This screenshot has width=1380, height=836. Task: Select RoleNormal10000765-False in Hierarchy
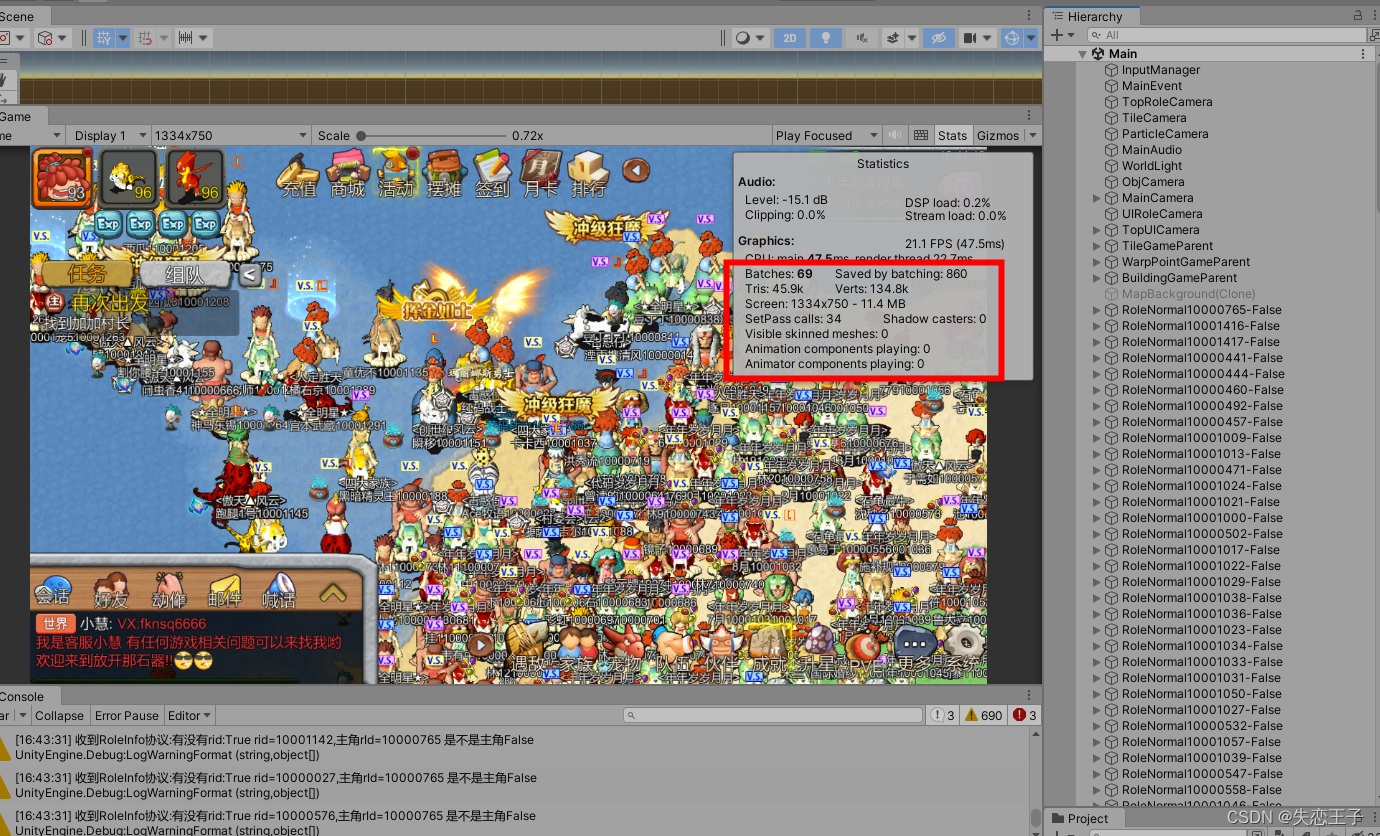tap(1201, 310)
